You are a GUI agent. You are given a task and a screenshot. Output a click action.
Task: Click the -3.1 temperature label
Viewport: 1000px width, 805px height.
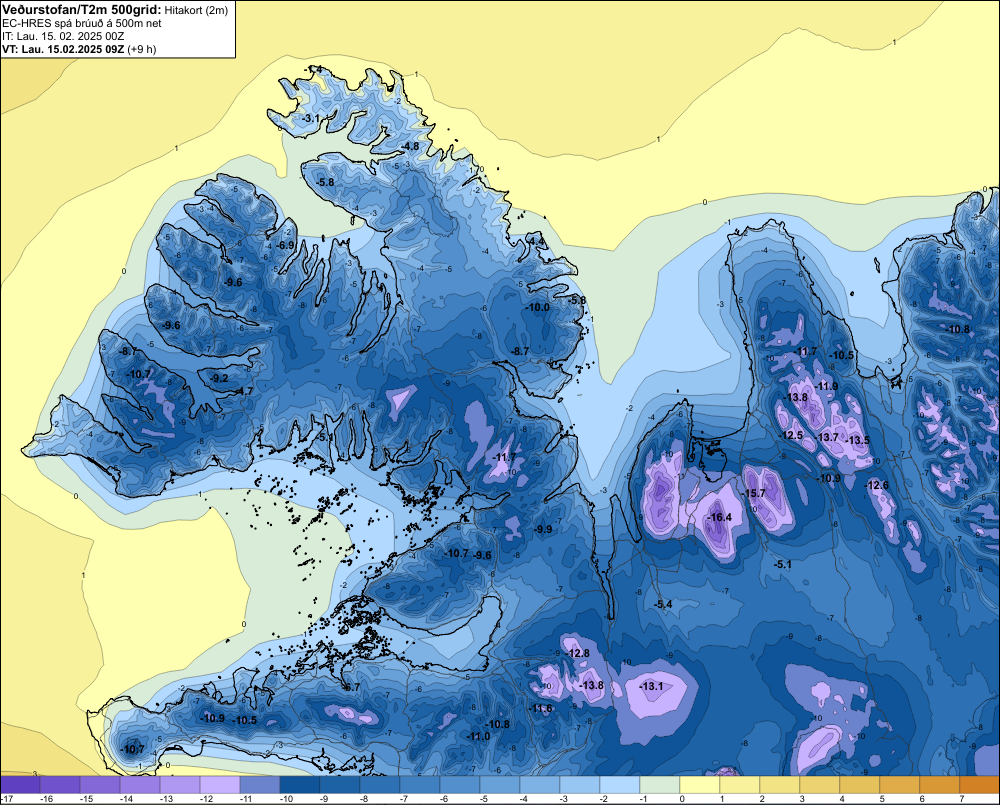click(x=311, y=119)
